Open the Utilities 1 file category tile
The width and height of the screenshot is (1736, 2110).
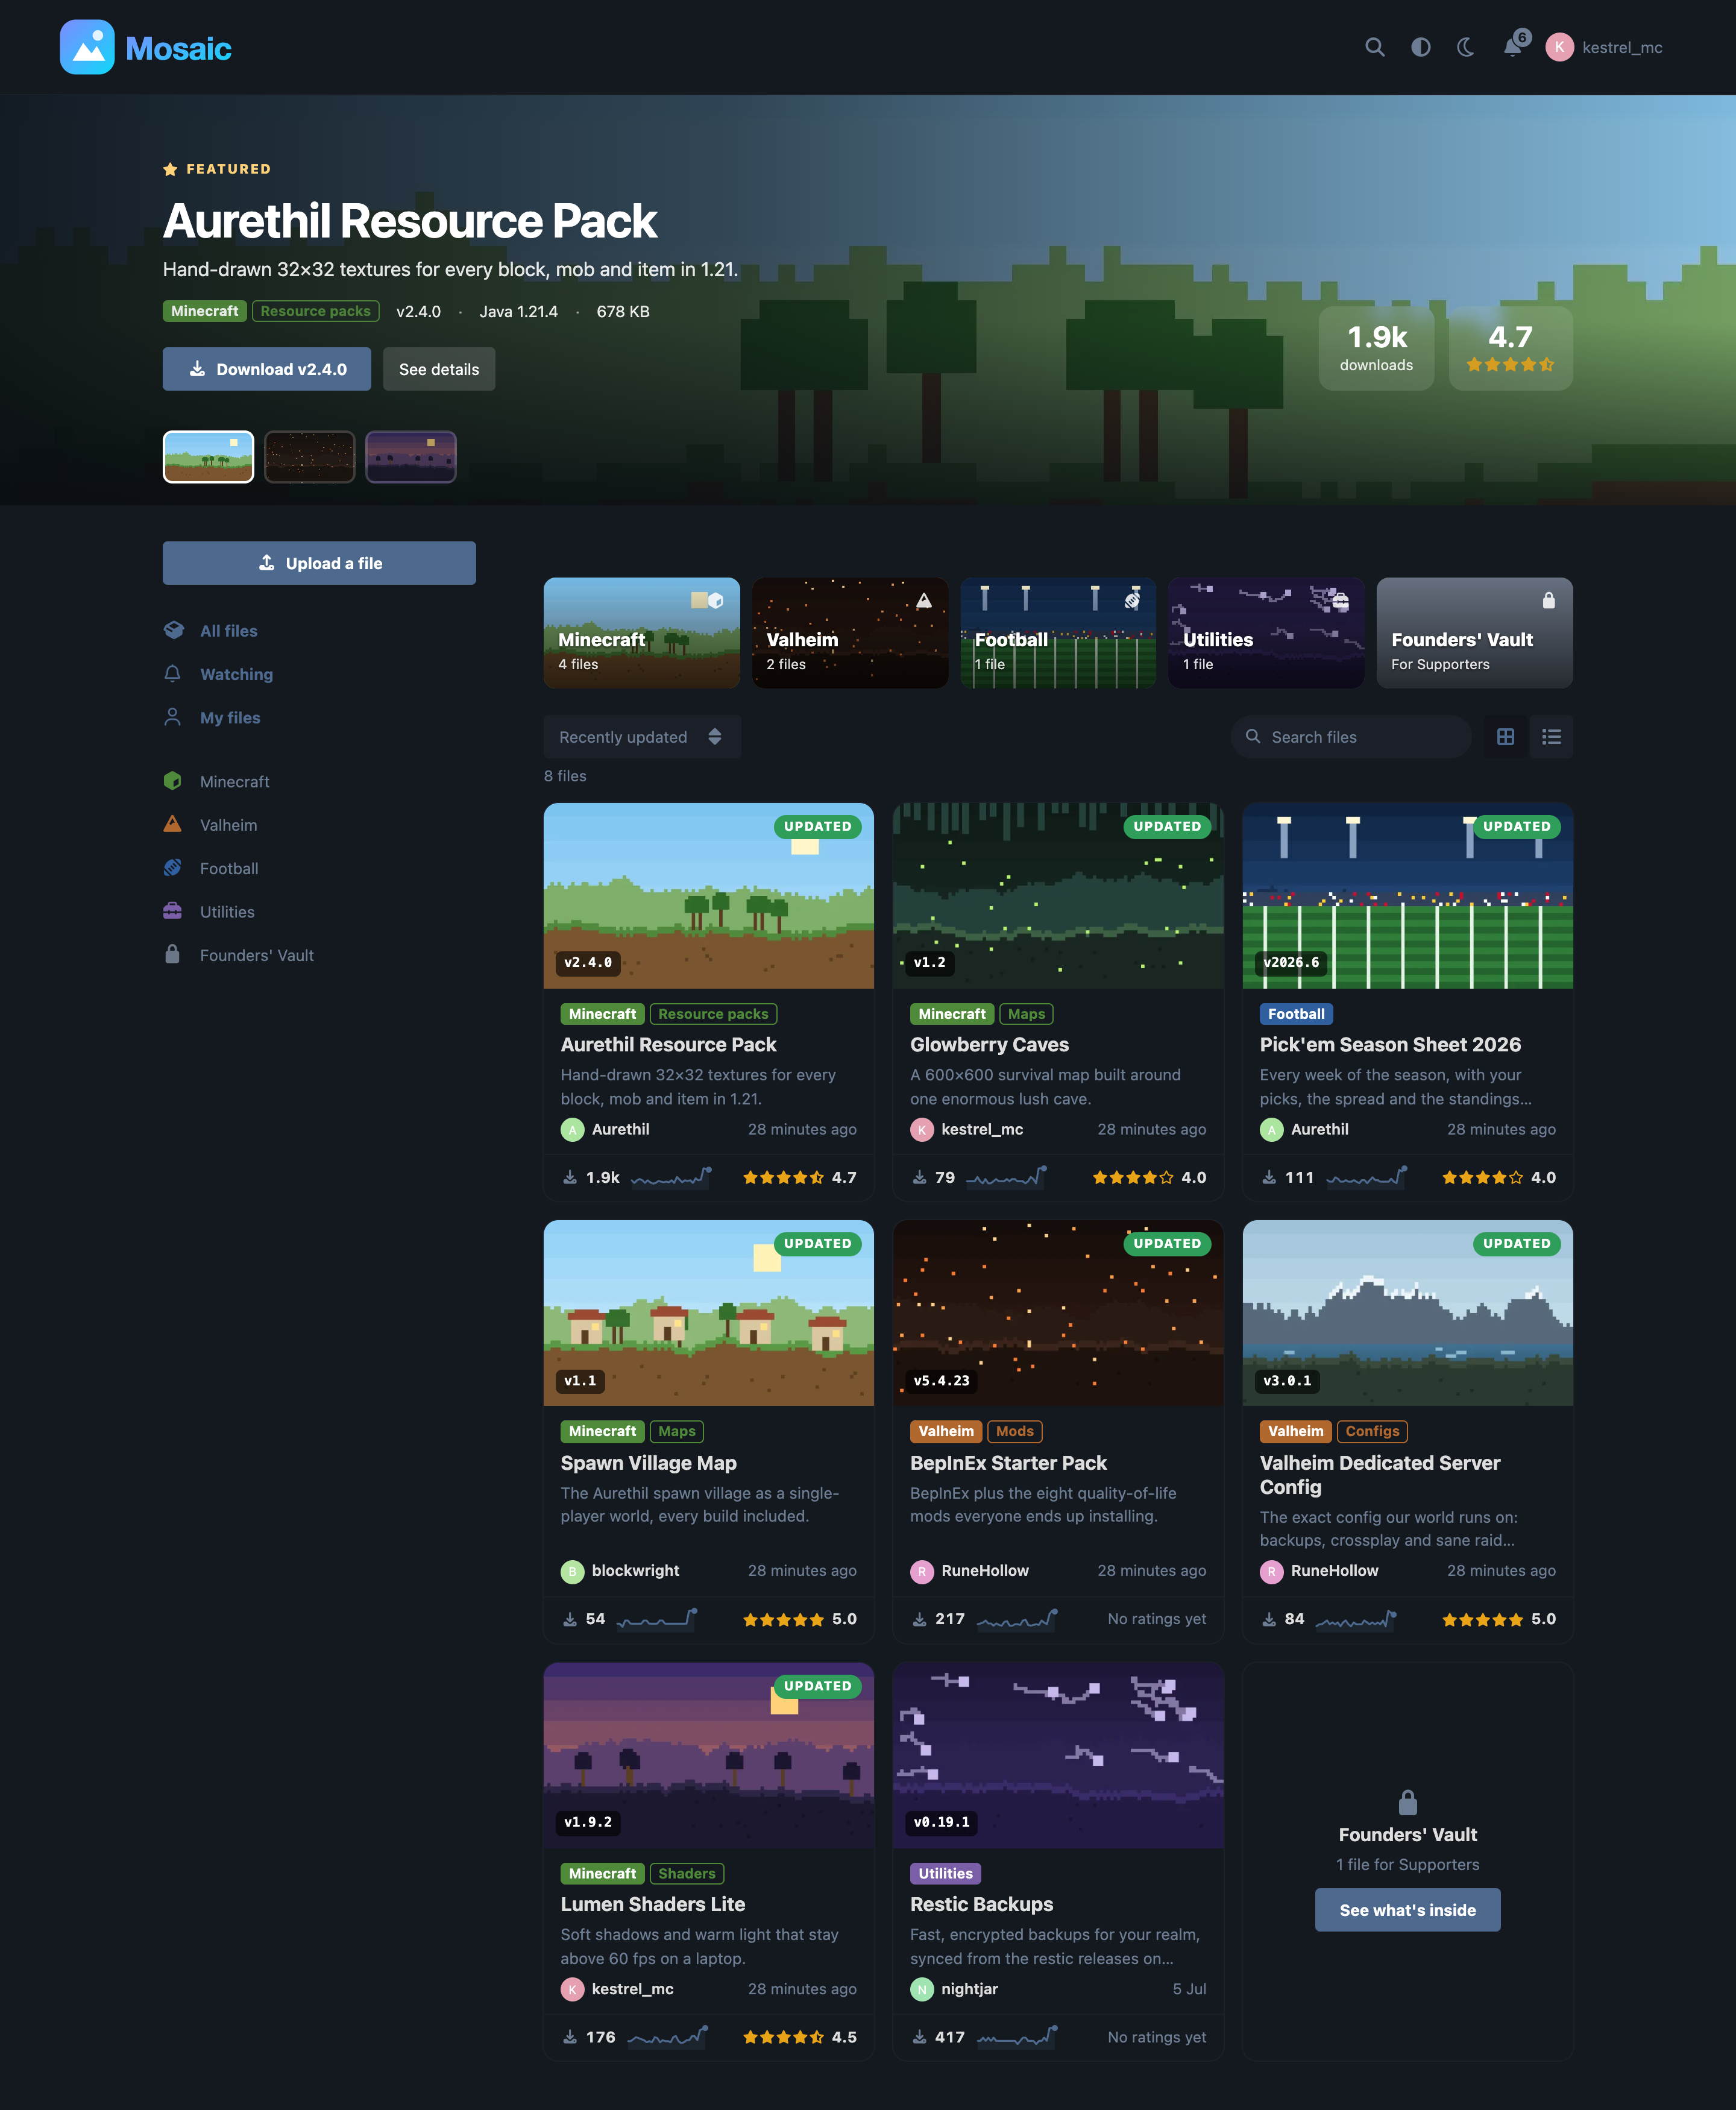[1266, 633]
